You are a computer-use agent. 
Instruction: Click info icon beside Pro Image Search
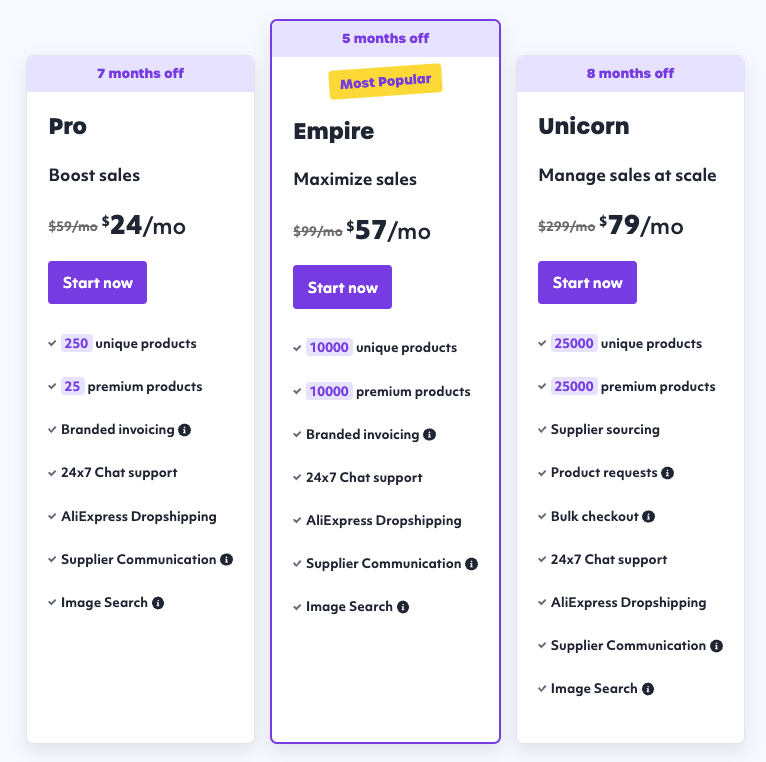pos(158,603)
